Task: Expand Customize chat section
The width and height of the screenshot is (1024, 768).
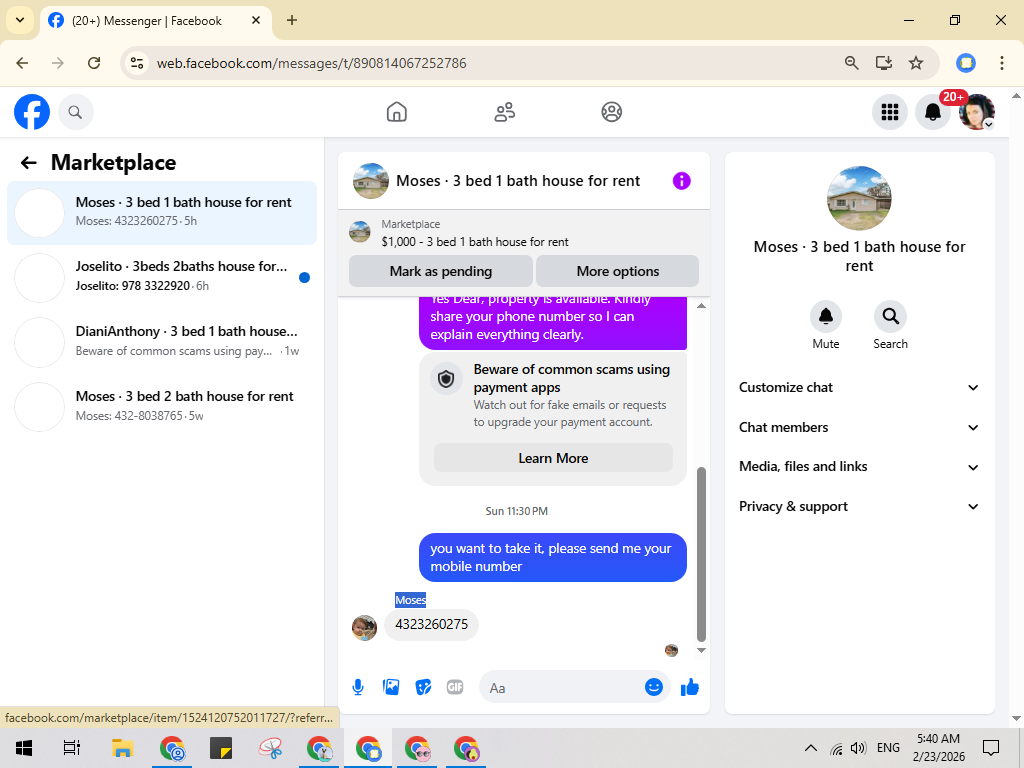Action: point(859,387)
